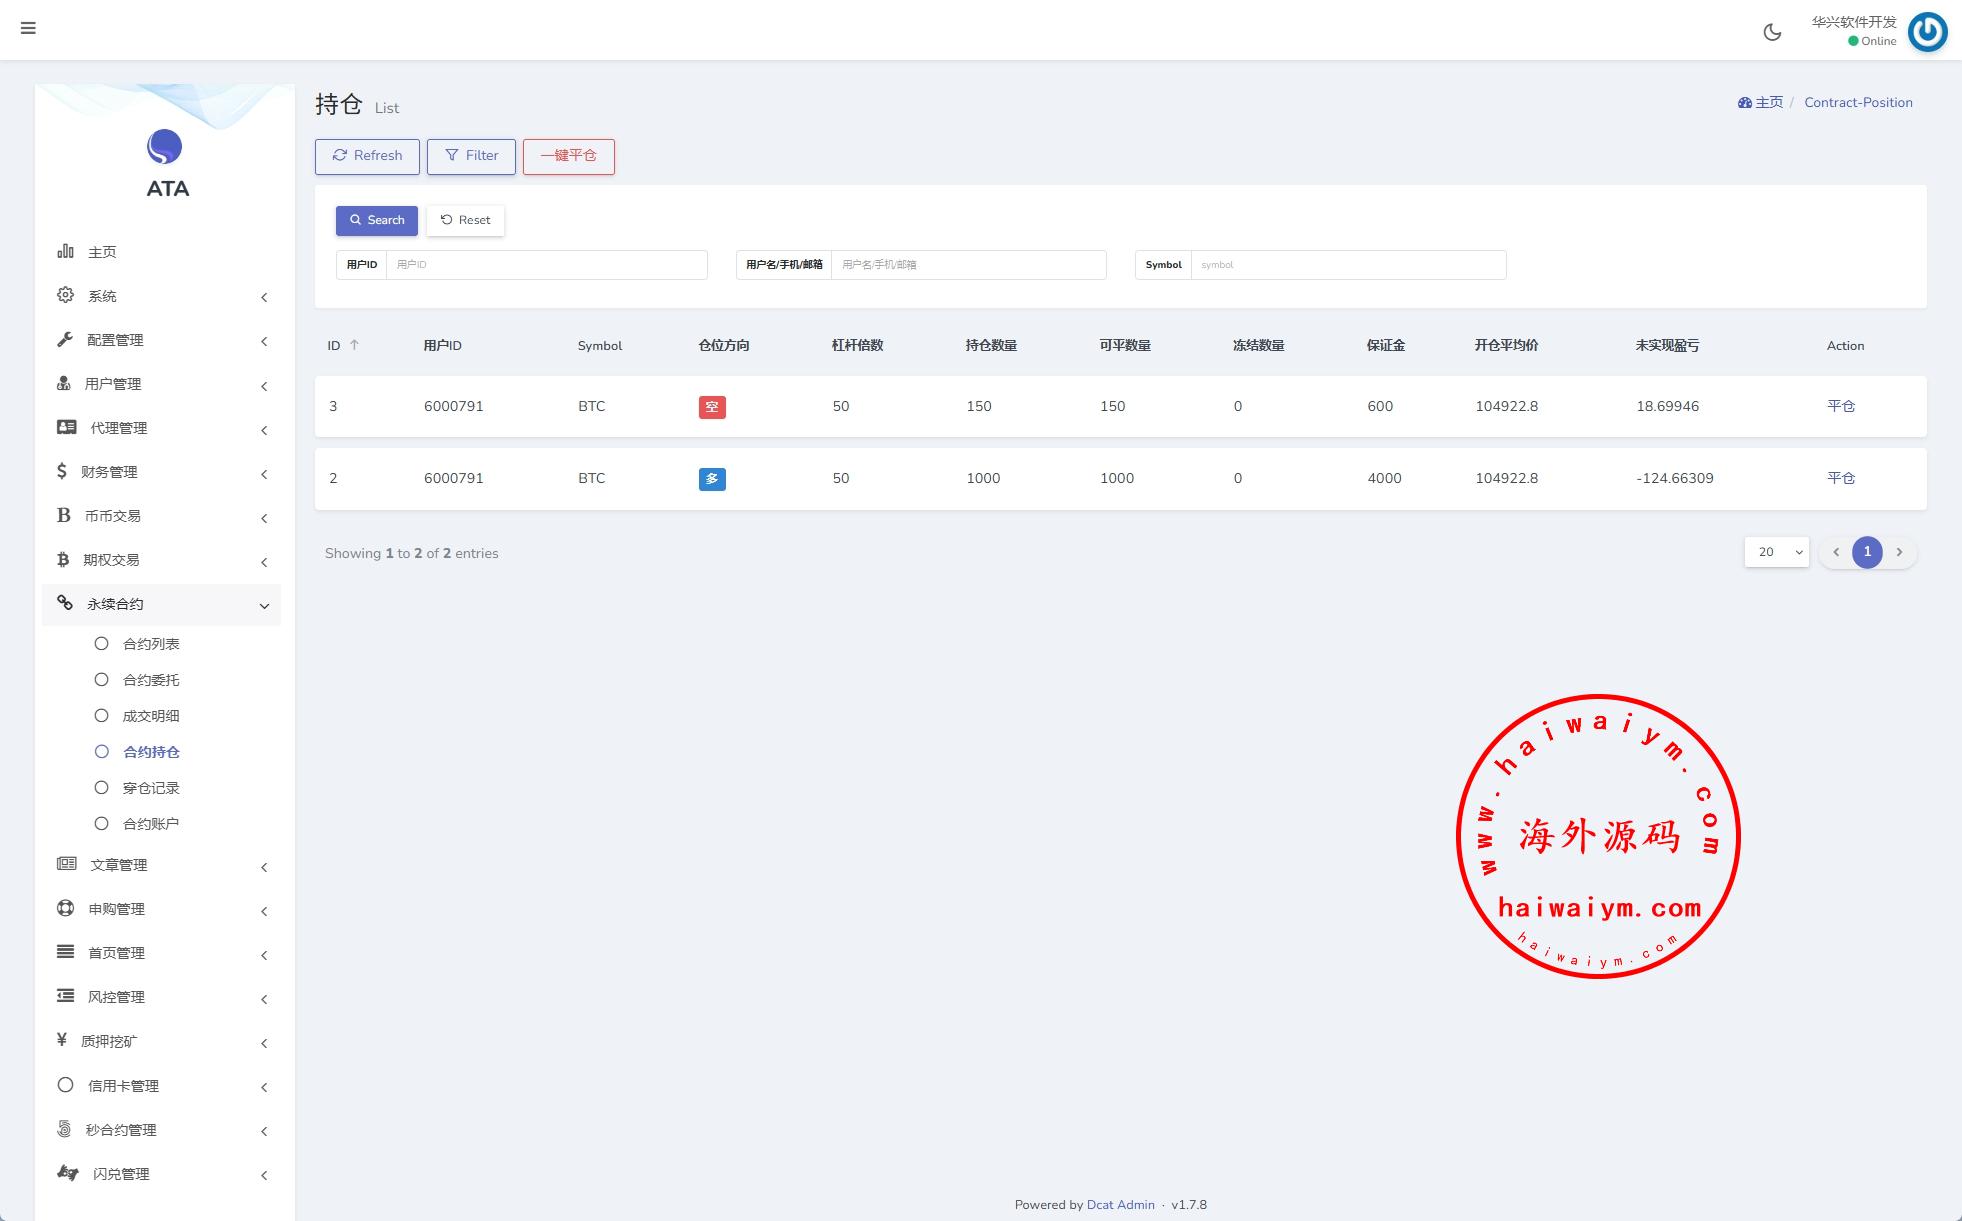
Task: Click the ID column sort arrow
Action: (x=354, y=345)
